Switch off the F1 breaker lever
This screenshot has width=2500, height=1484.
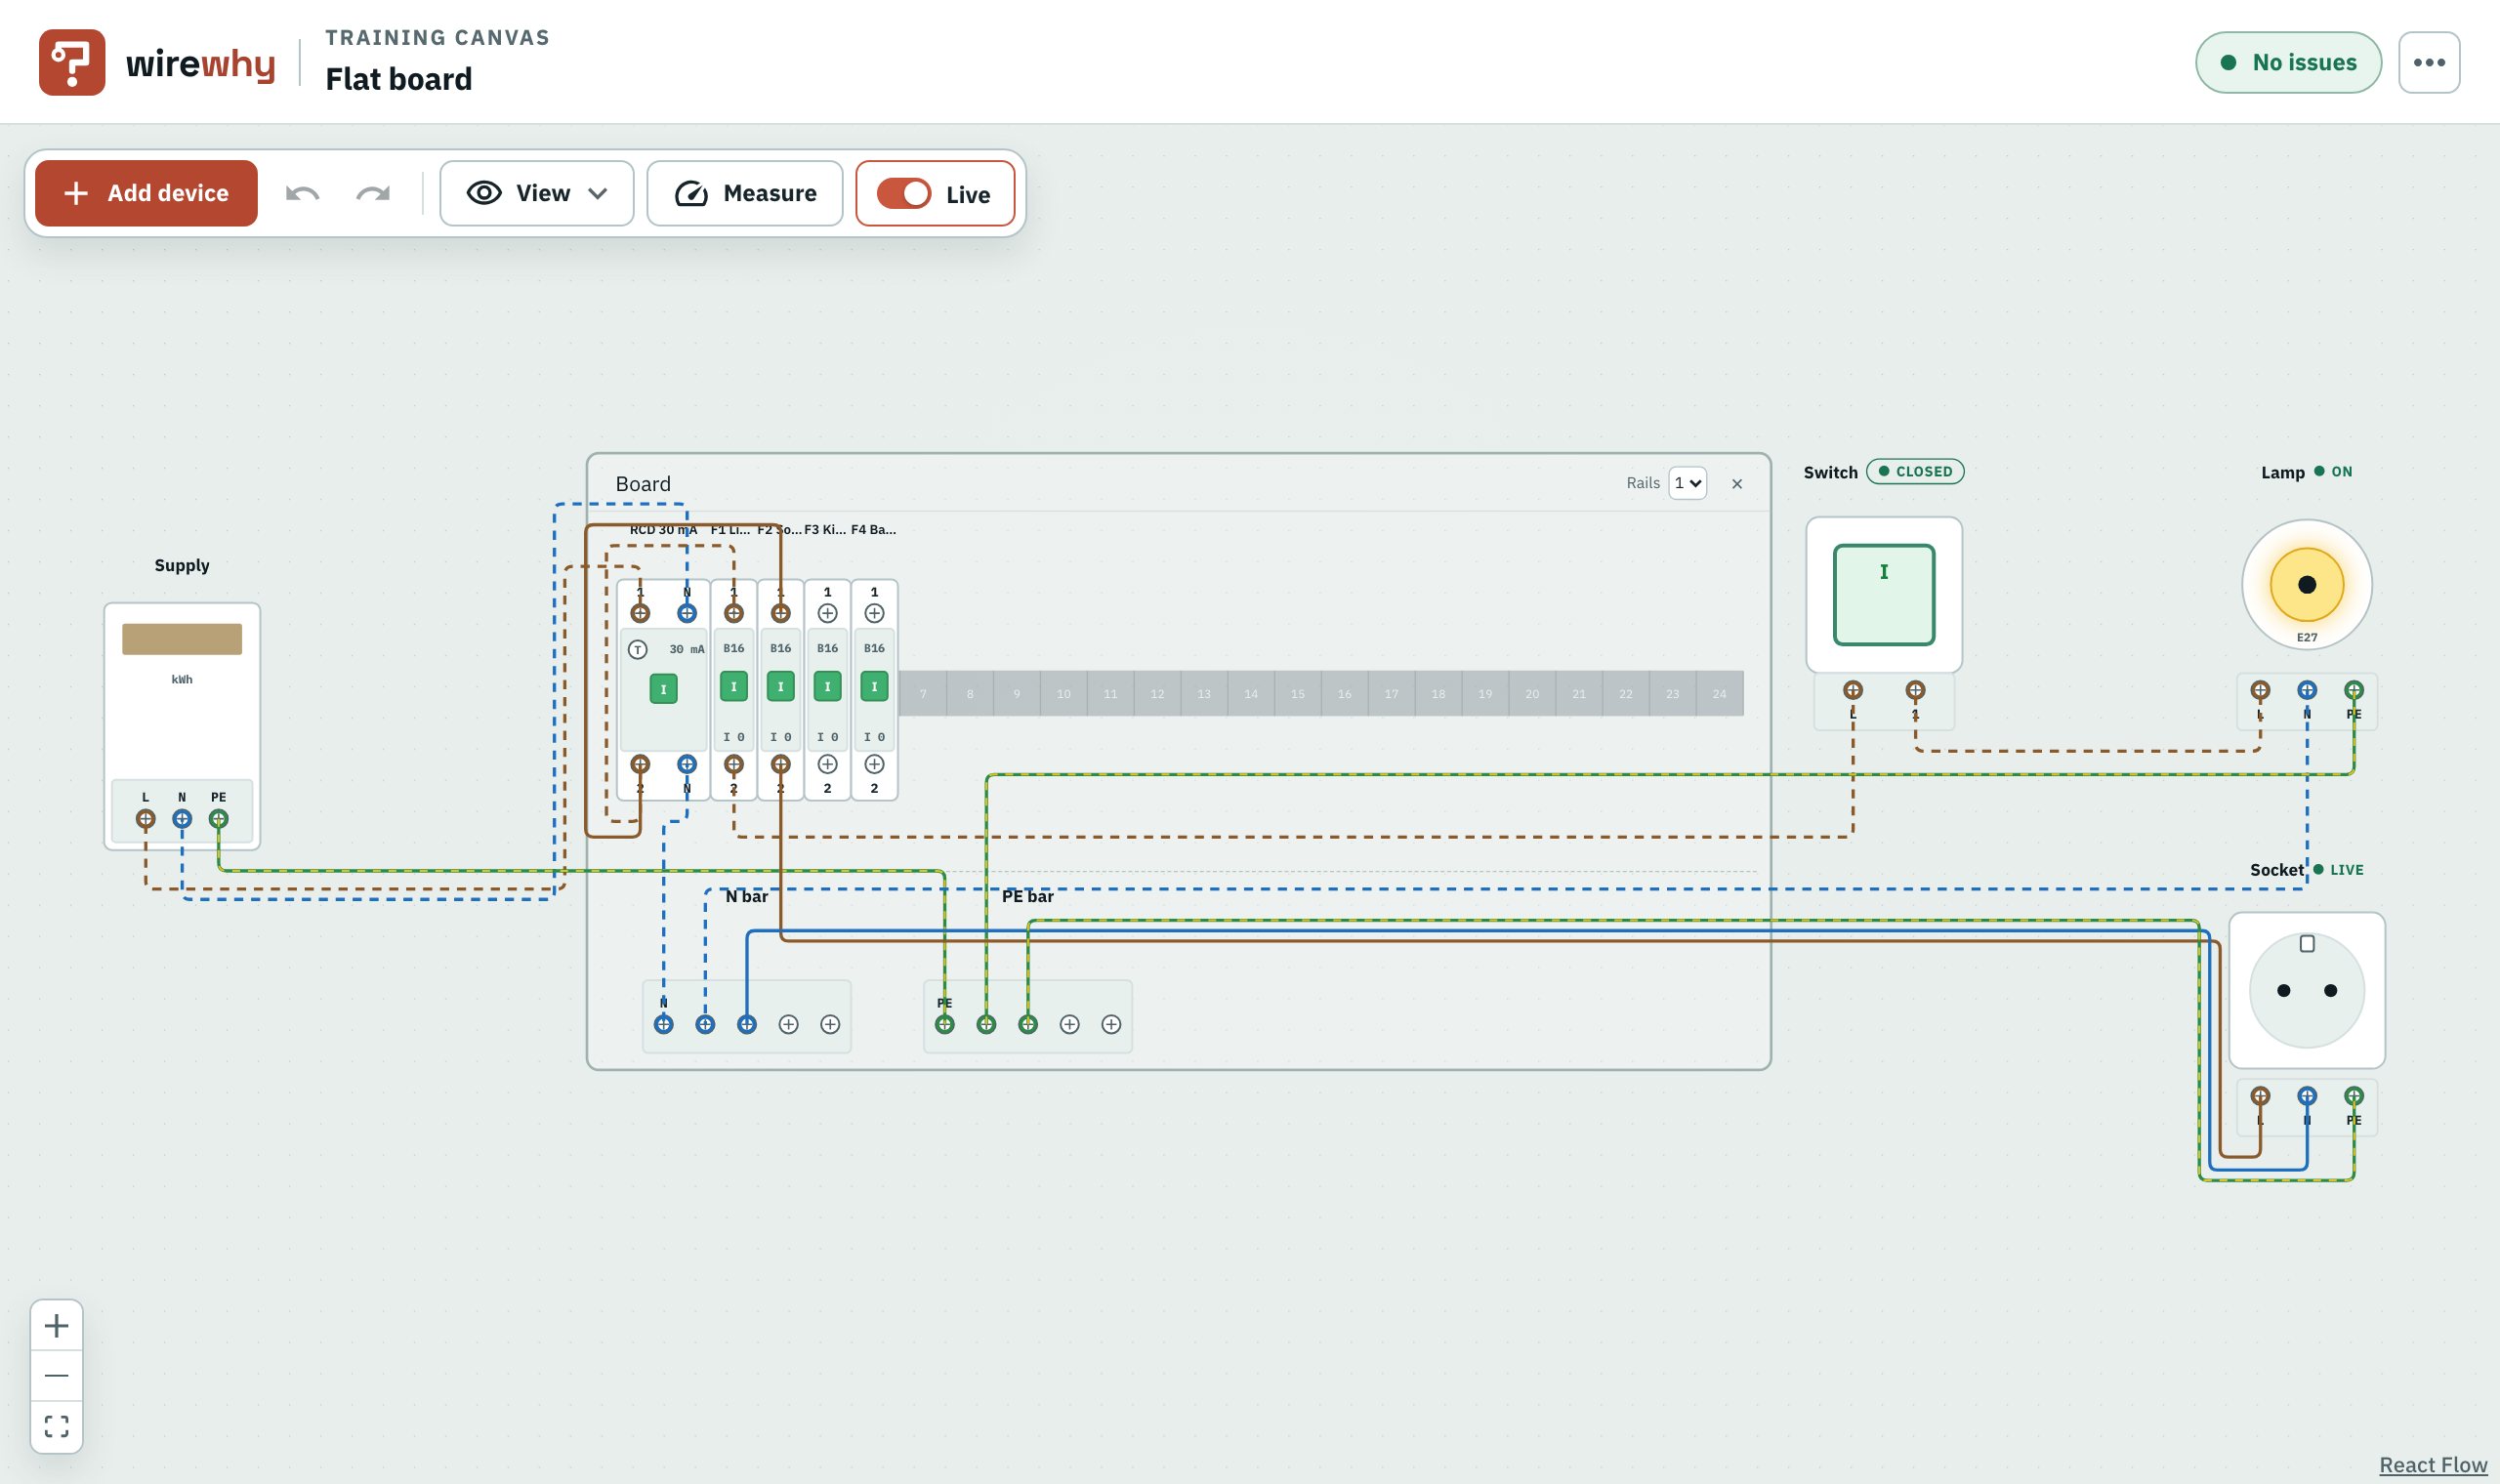(734, 687)
